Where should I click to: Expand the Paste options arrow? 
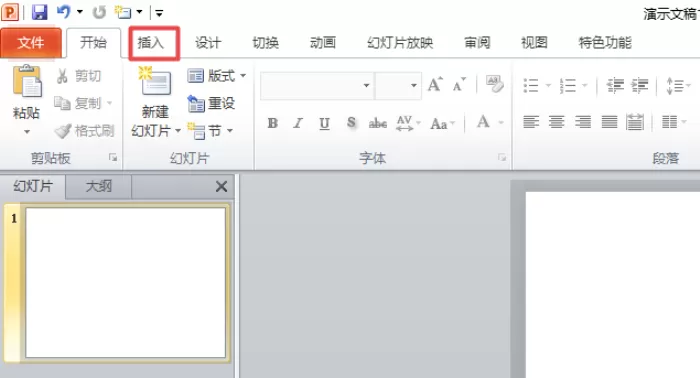tap(27, 132)
